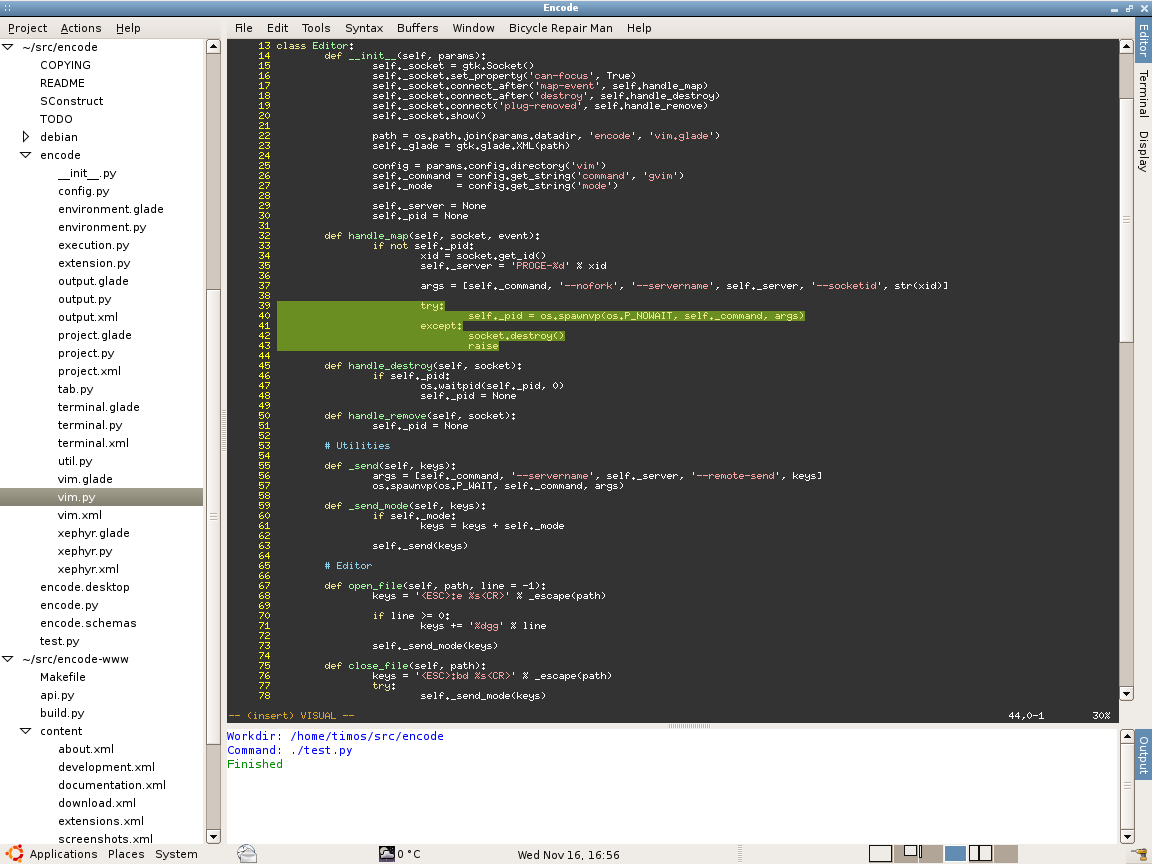This screenshot has height=864, width=1152.
Task: Click the up arrow of the editor scrollbar
Action: click(x=1126, y=46)
